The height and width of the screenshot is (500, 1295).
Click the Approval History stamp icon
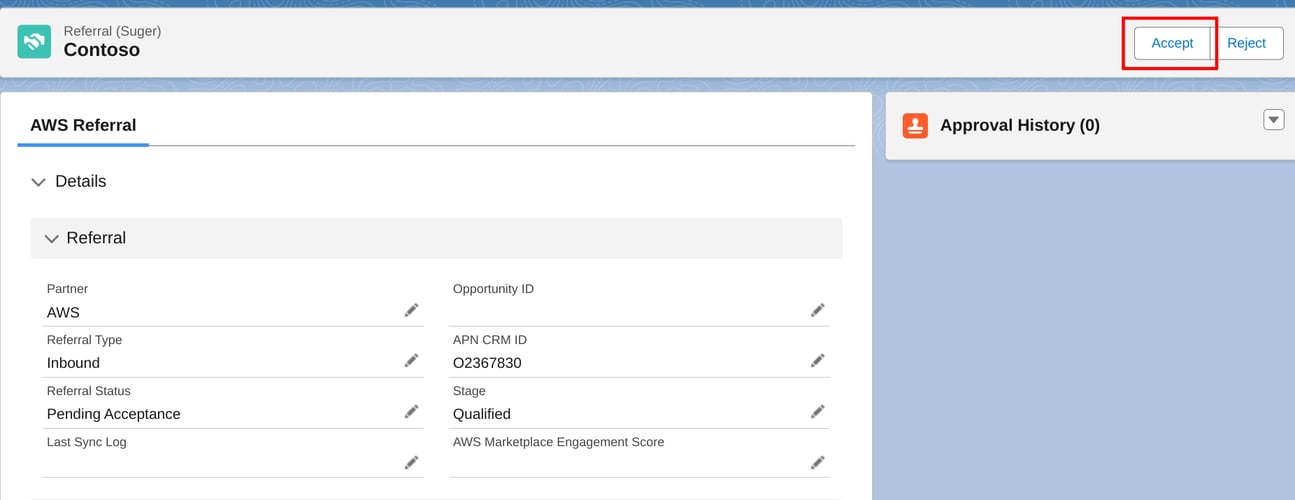pos(915,125)
